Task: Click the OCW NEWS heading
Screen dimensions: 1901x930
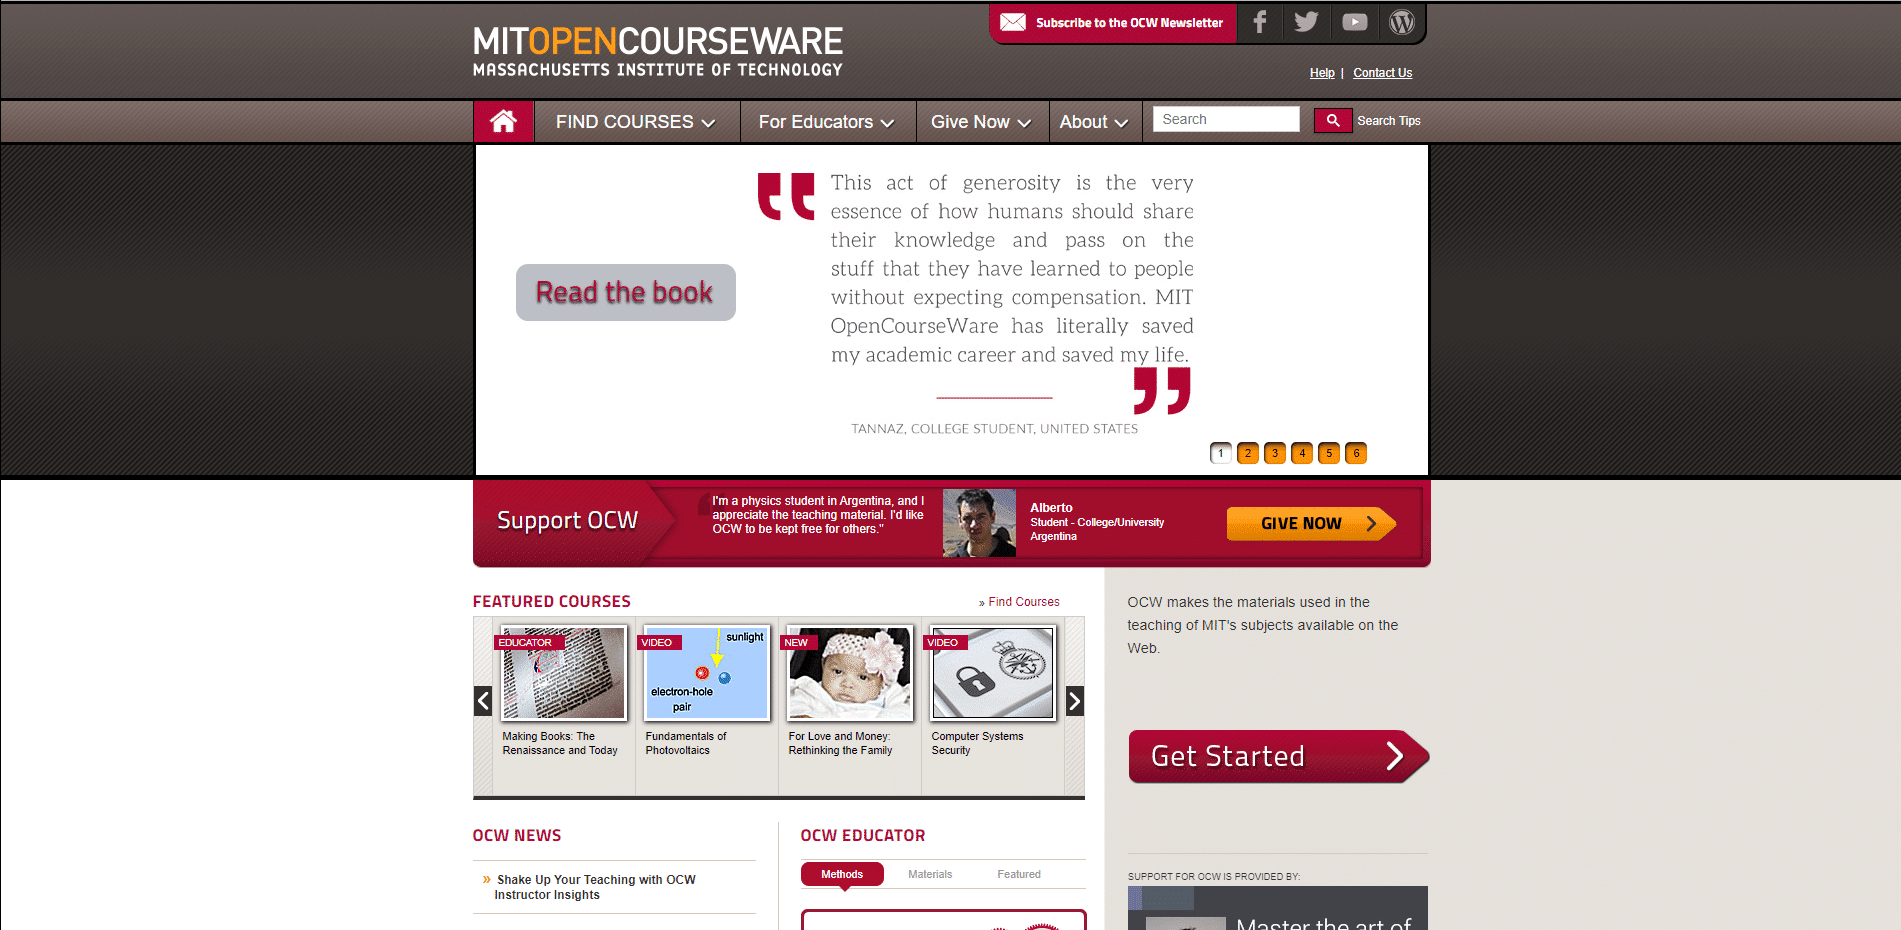Action: (x=517, y=835)
